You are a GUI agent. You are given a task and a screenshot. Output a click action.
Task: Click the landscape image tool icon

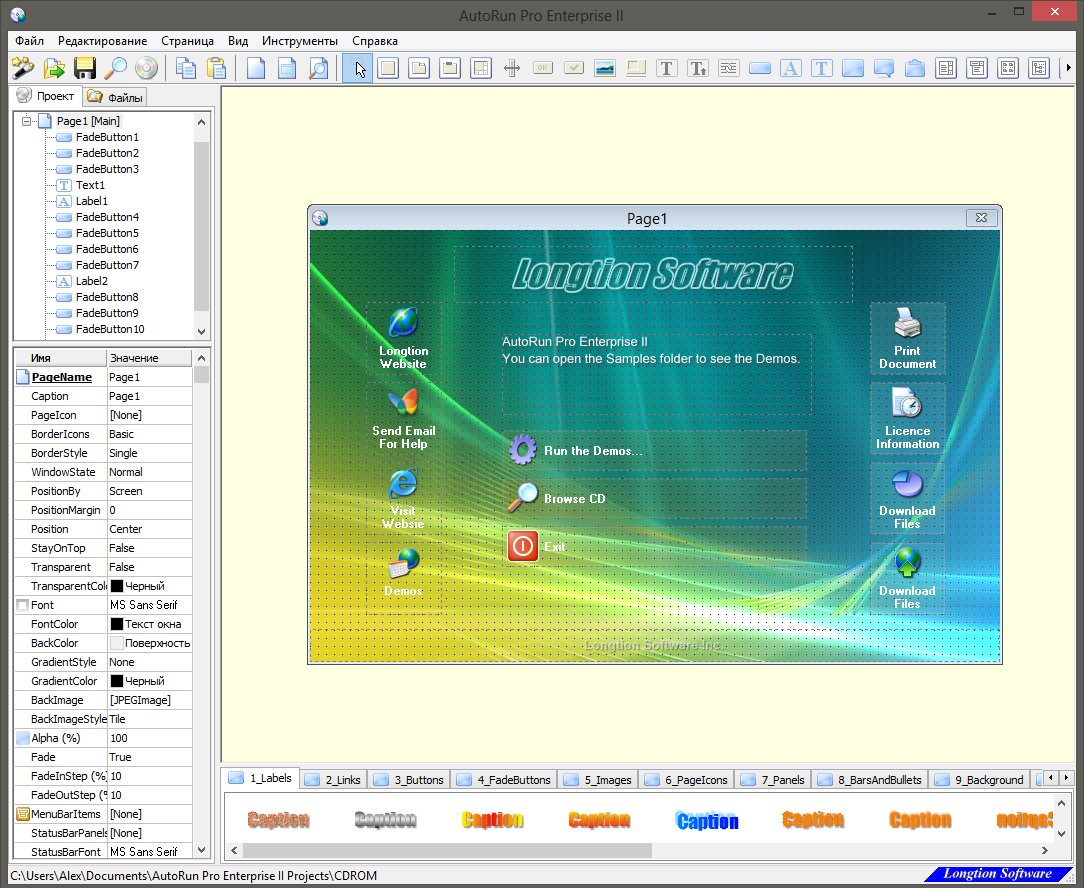pos(604,68)
